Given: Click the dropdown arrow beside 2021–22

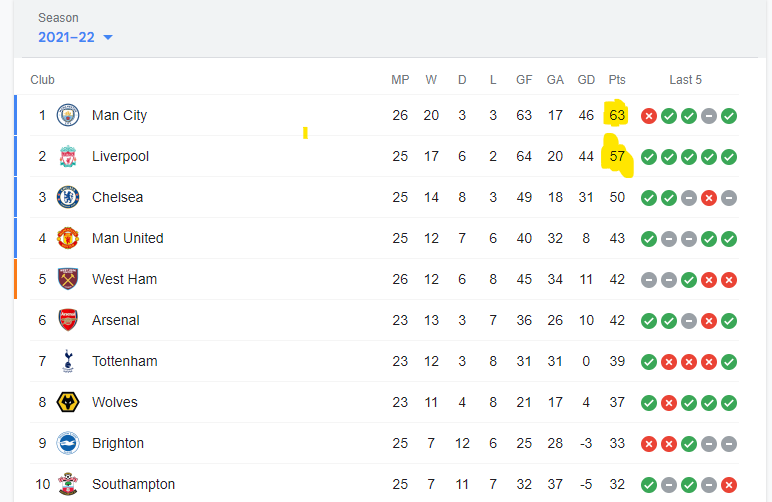Looking at the screenshot, I should tap(108, 37).
